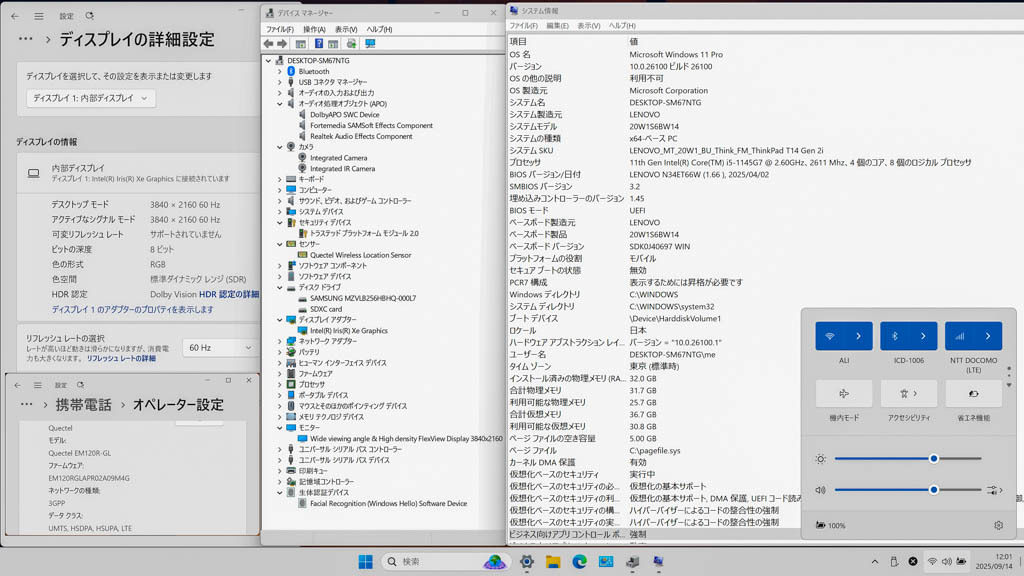Image resolution: width=1024 pixels, height=576 pixels.
Task: Show hidden tray icons chevron on taskbar
Action: tap(875, 562)
